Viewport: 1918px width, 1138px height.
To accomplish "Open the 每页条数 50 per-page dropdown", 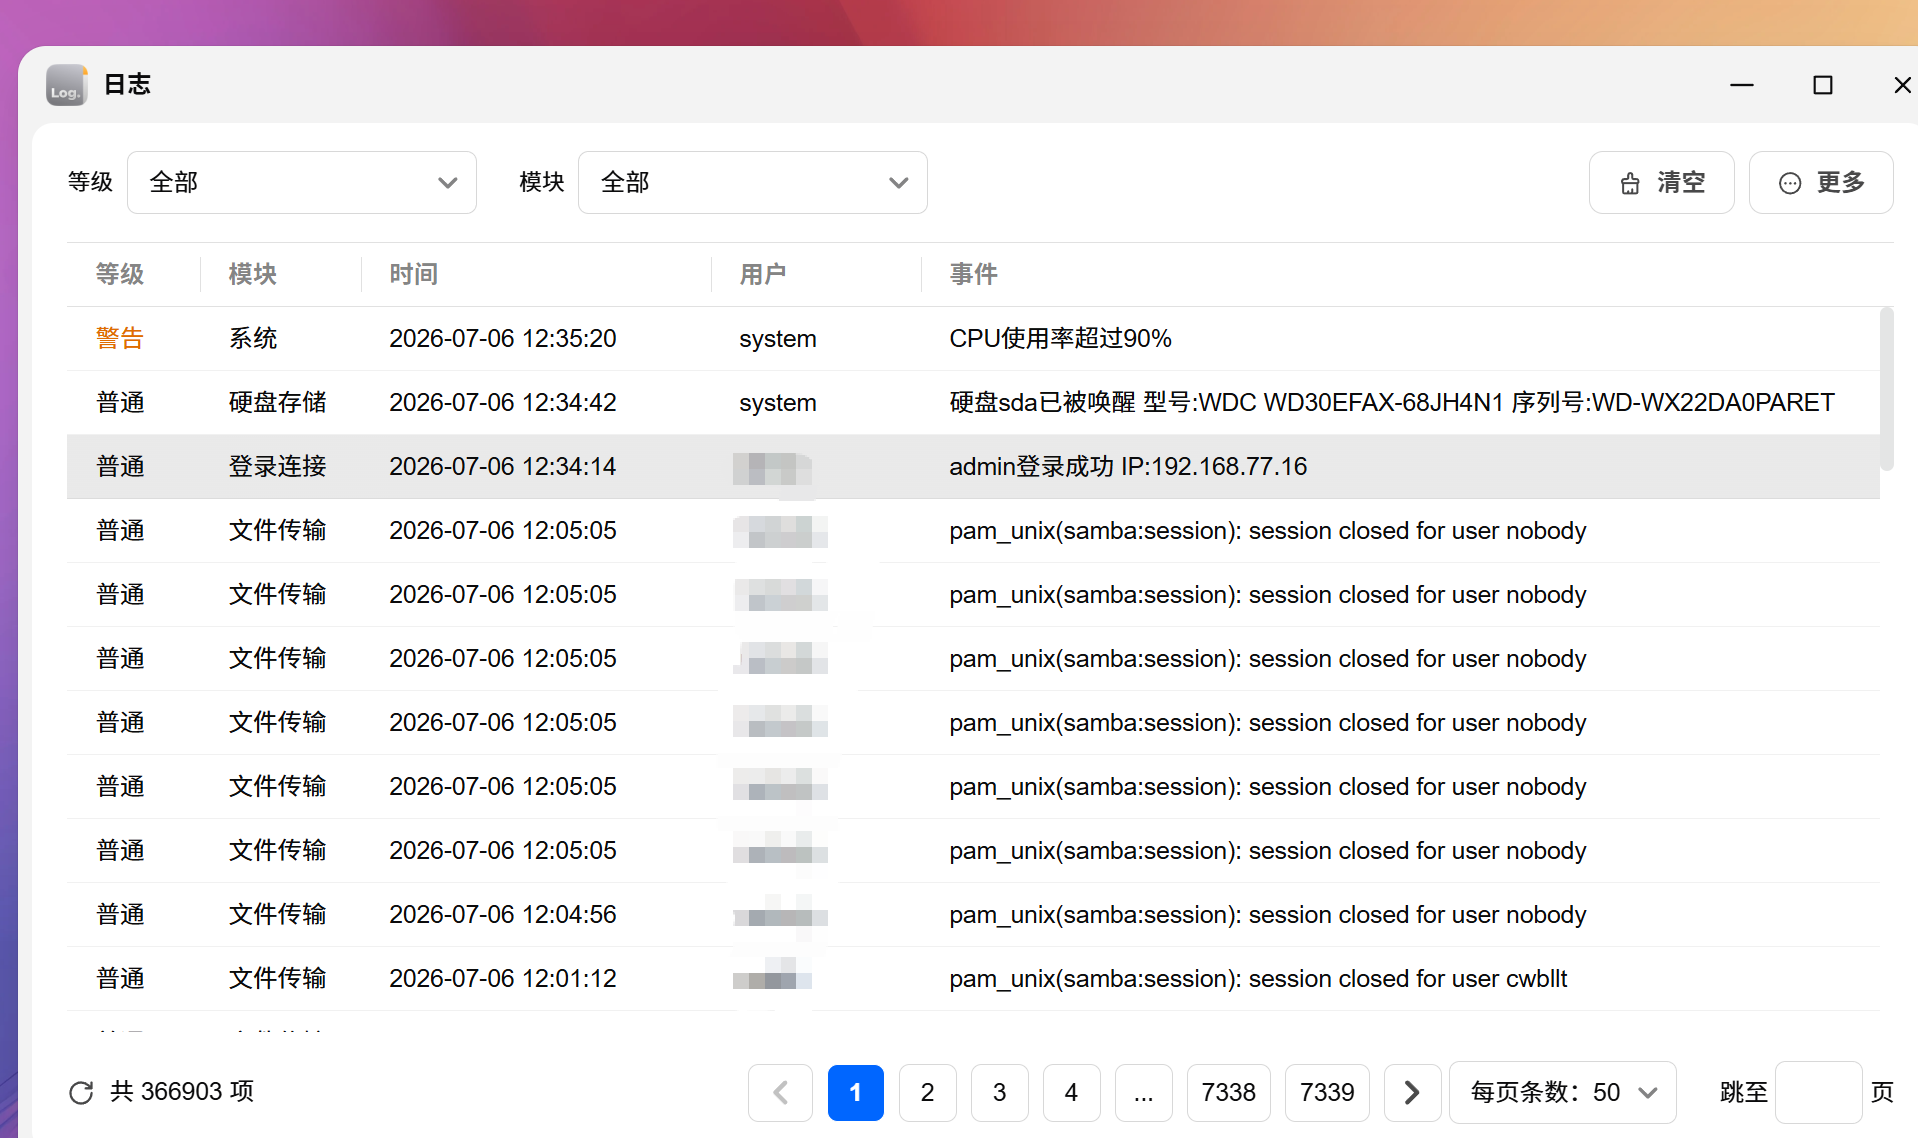I will (1562, 1092).
